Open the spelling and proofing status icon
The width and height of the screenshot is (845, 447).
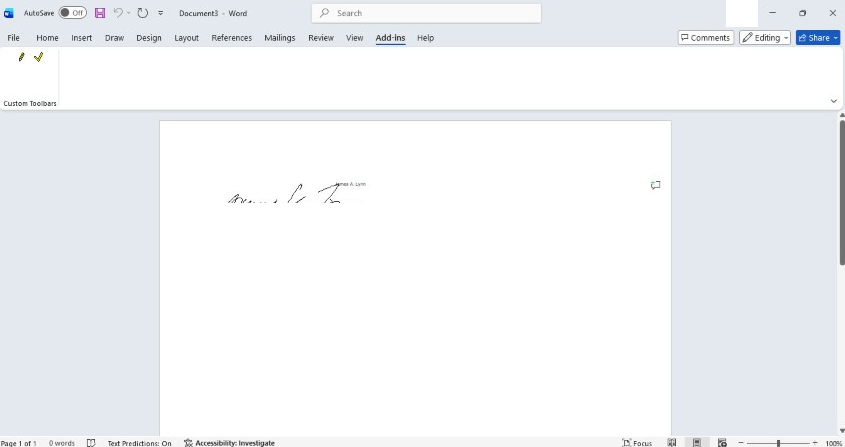pyautogui.click(x=91, y=443)
